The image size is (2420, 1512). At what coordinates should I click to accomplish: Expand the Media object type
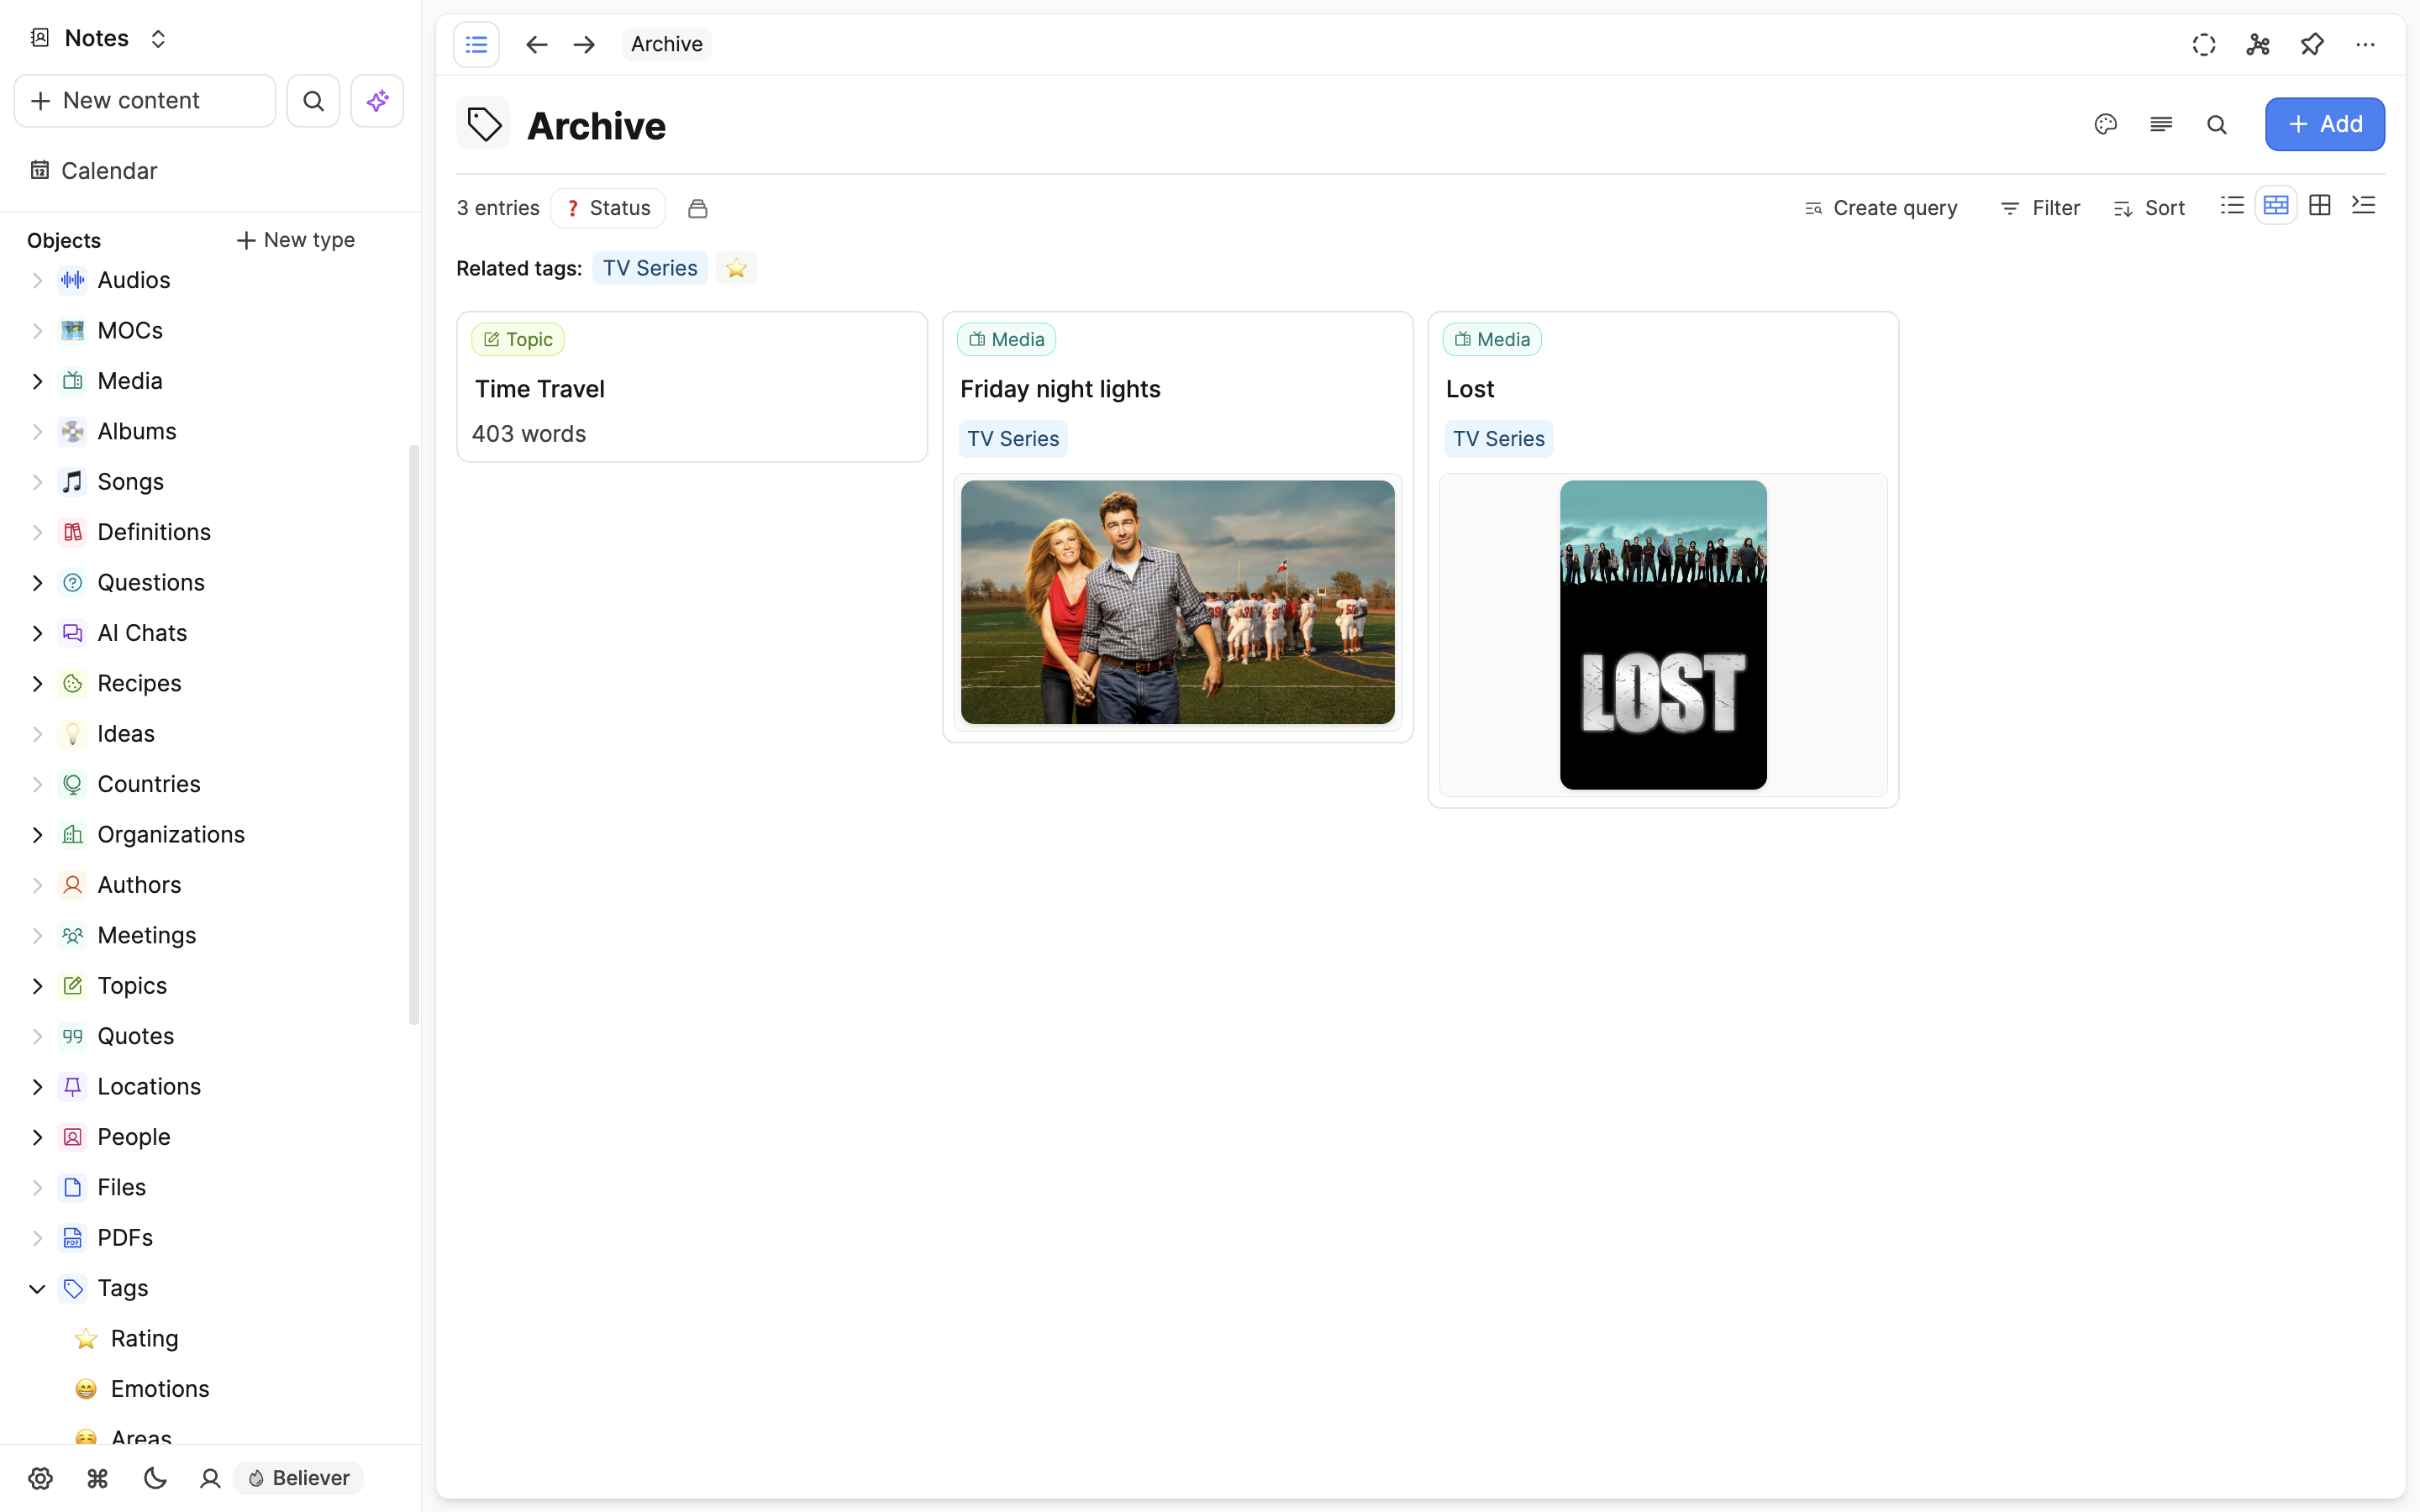point(37,381)
